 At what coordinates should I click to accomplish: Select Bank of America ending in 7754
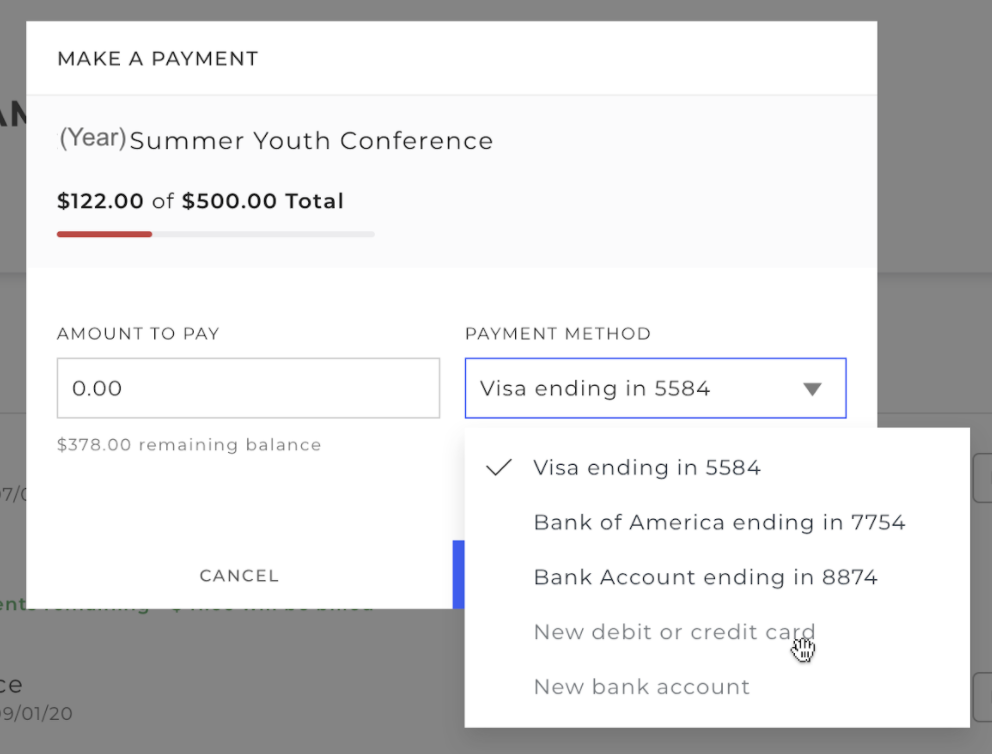coord(719,521)
